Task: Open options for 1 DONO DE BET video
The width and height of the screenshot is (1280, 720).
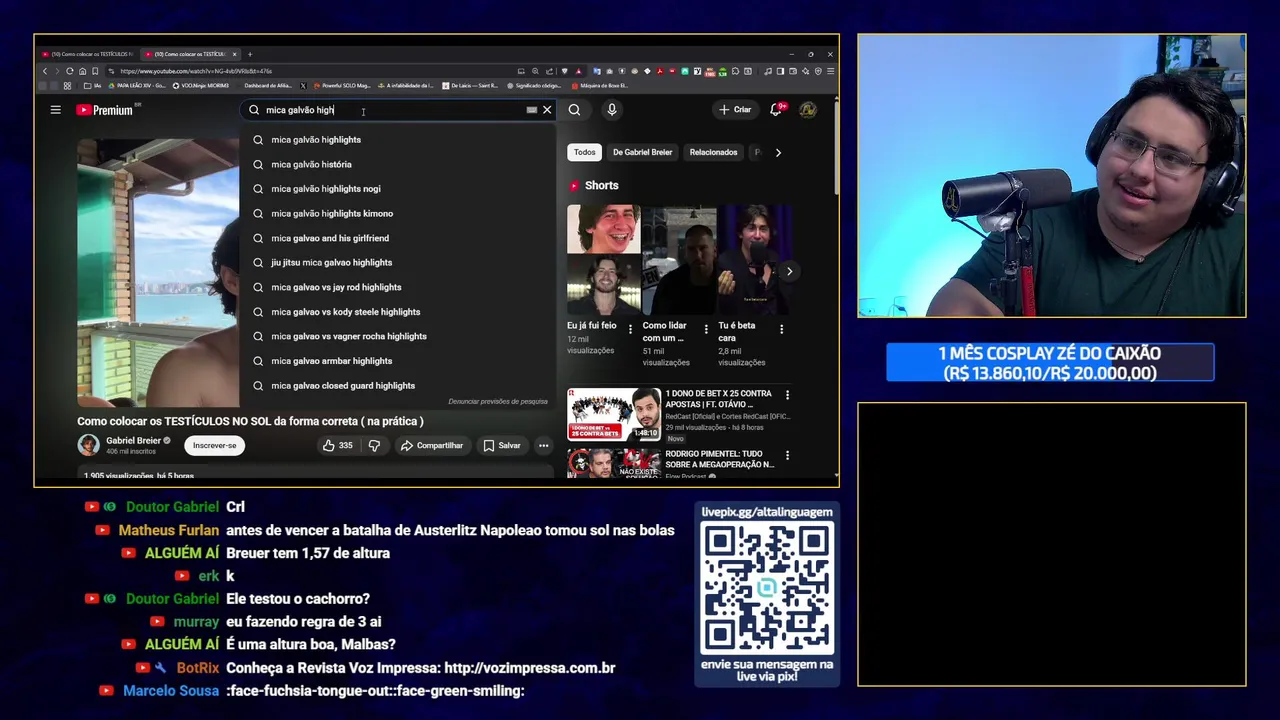Action: tap(787, 396)
